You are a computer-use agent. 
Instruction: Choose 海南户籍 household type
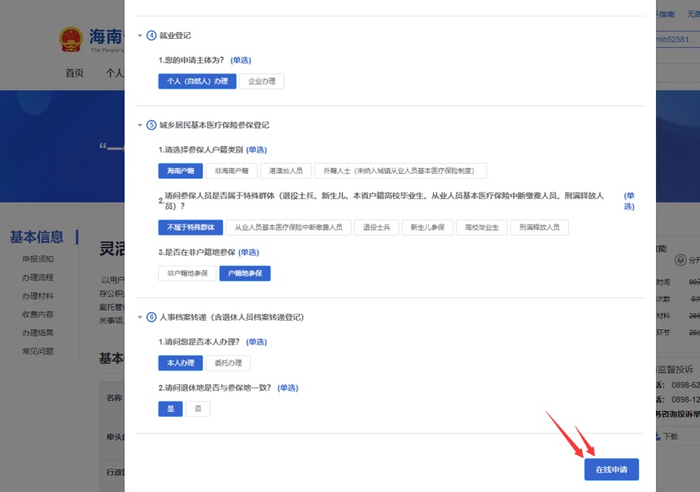point(180,171)
